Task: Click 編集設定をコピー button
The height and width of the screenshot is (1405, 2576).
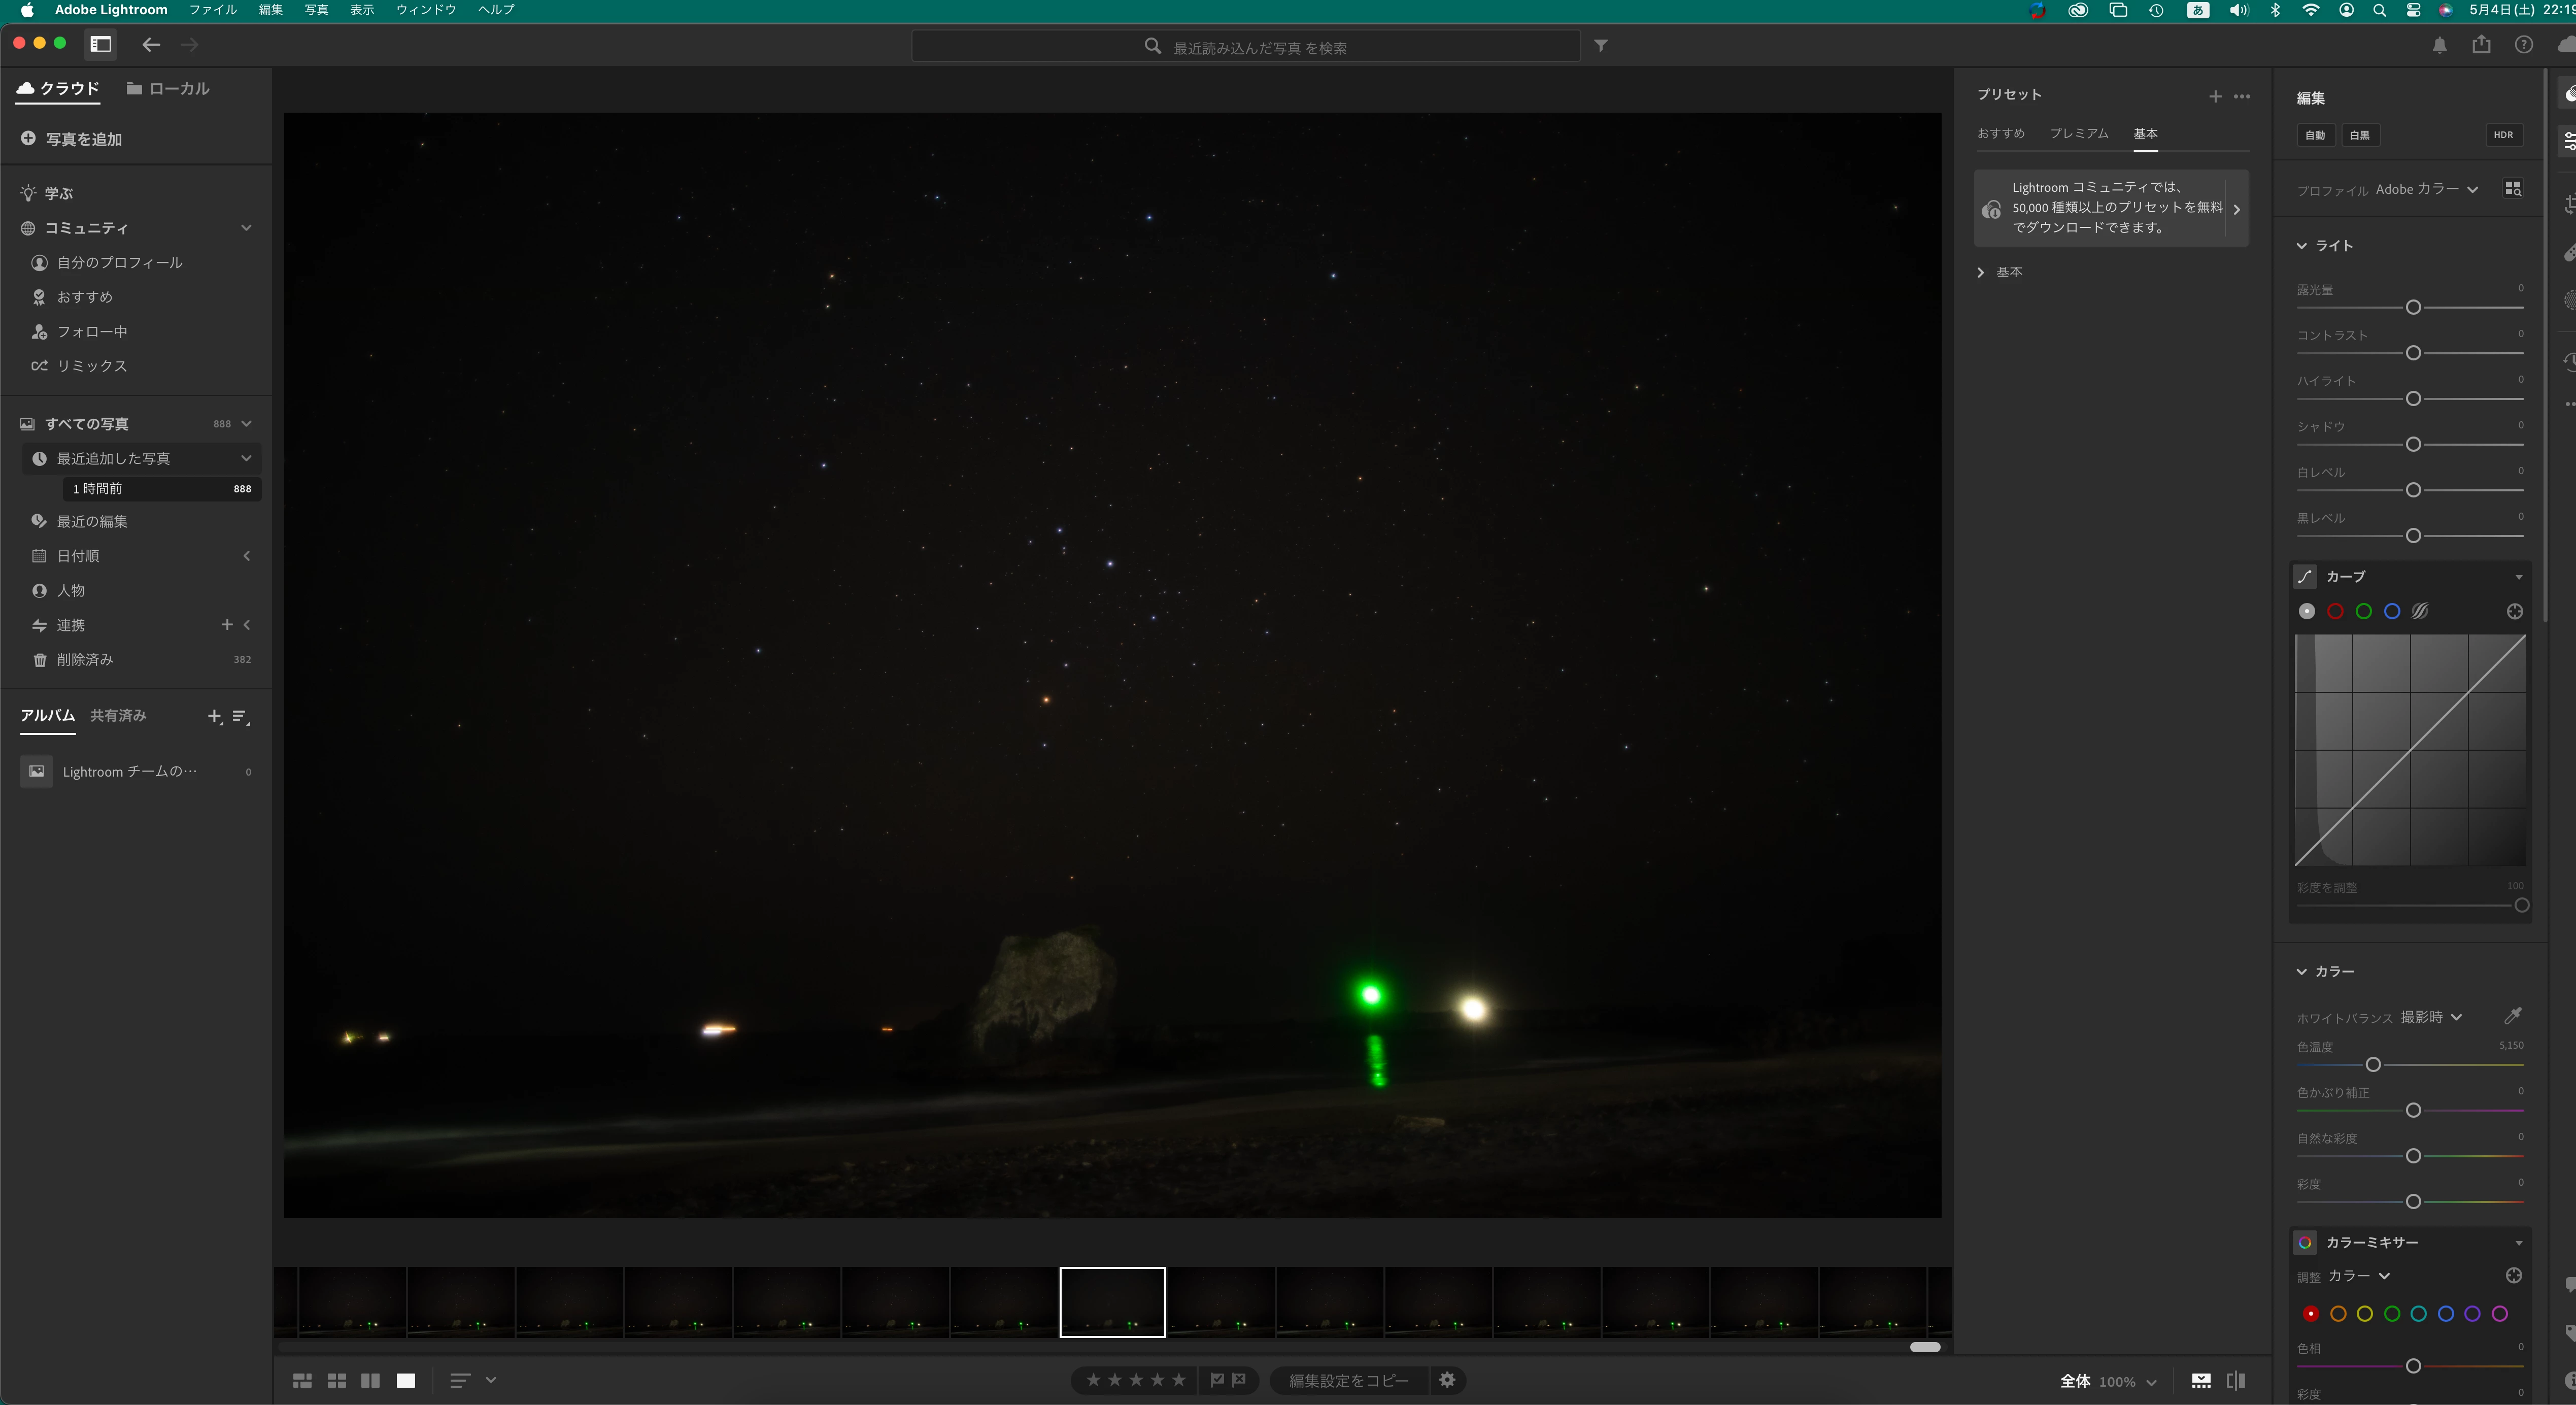Action: [1348, 1380]
